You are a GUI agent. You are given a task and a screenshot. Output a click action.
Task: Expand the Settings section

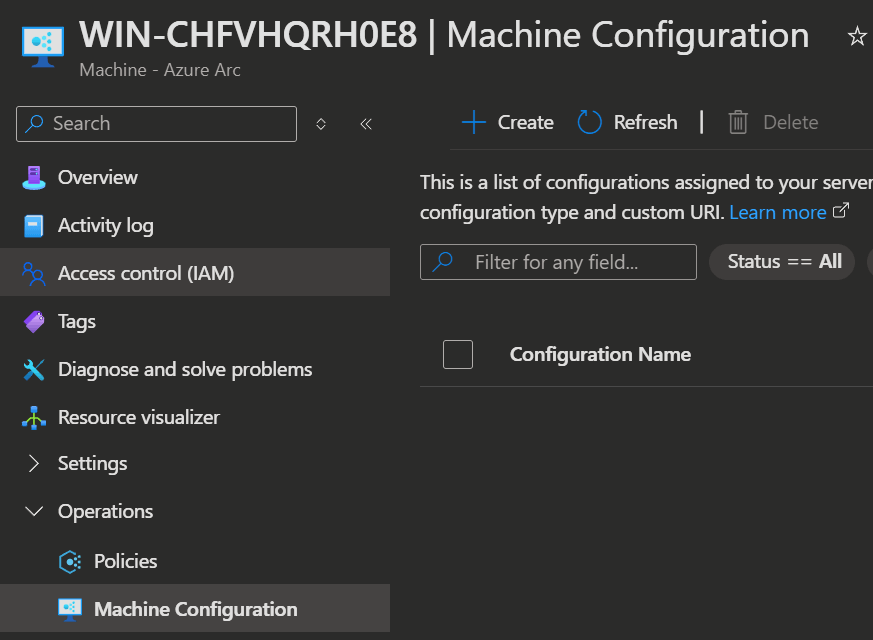[x=34, y=464]
